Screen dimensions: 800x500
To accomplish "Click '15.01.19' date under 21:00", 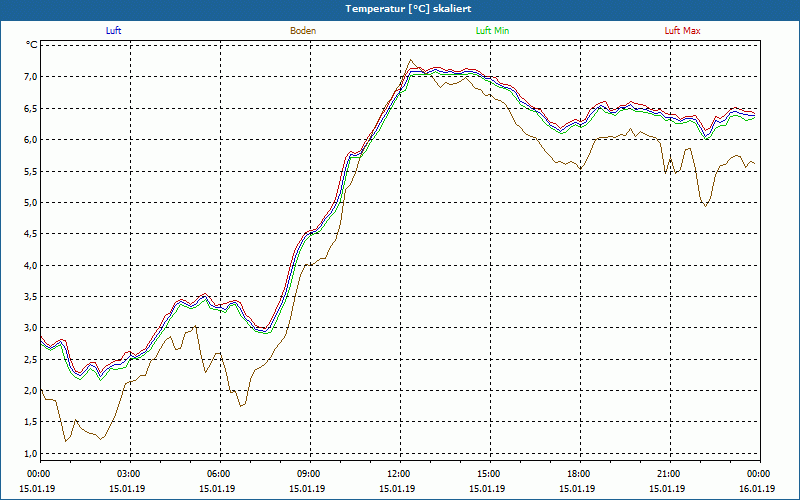I will [667, 488].
